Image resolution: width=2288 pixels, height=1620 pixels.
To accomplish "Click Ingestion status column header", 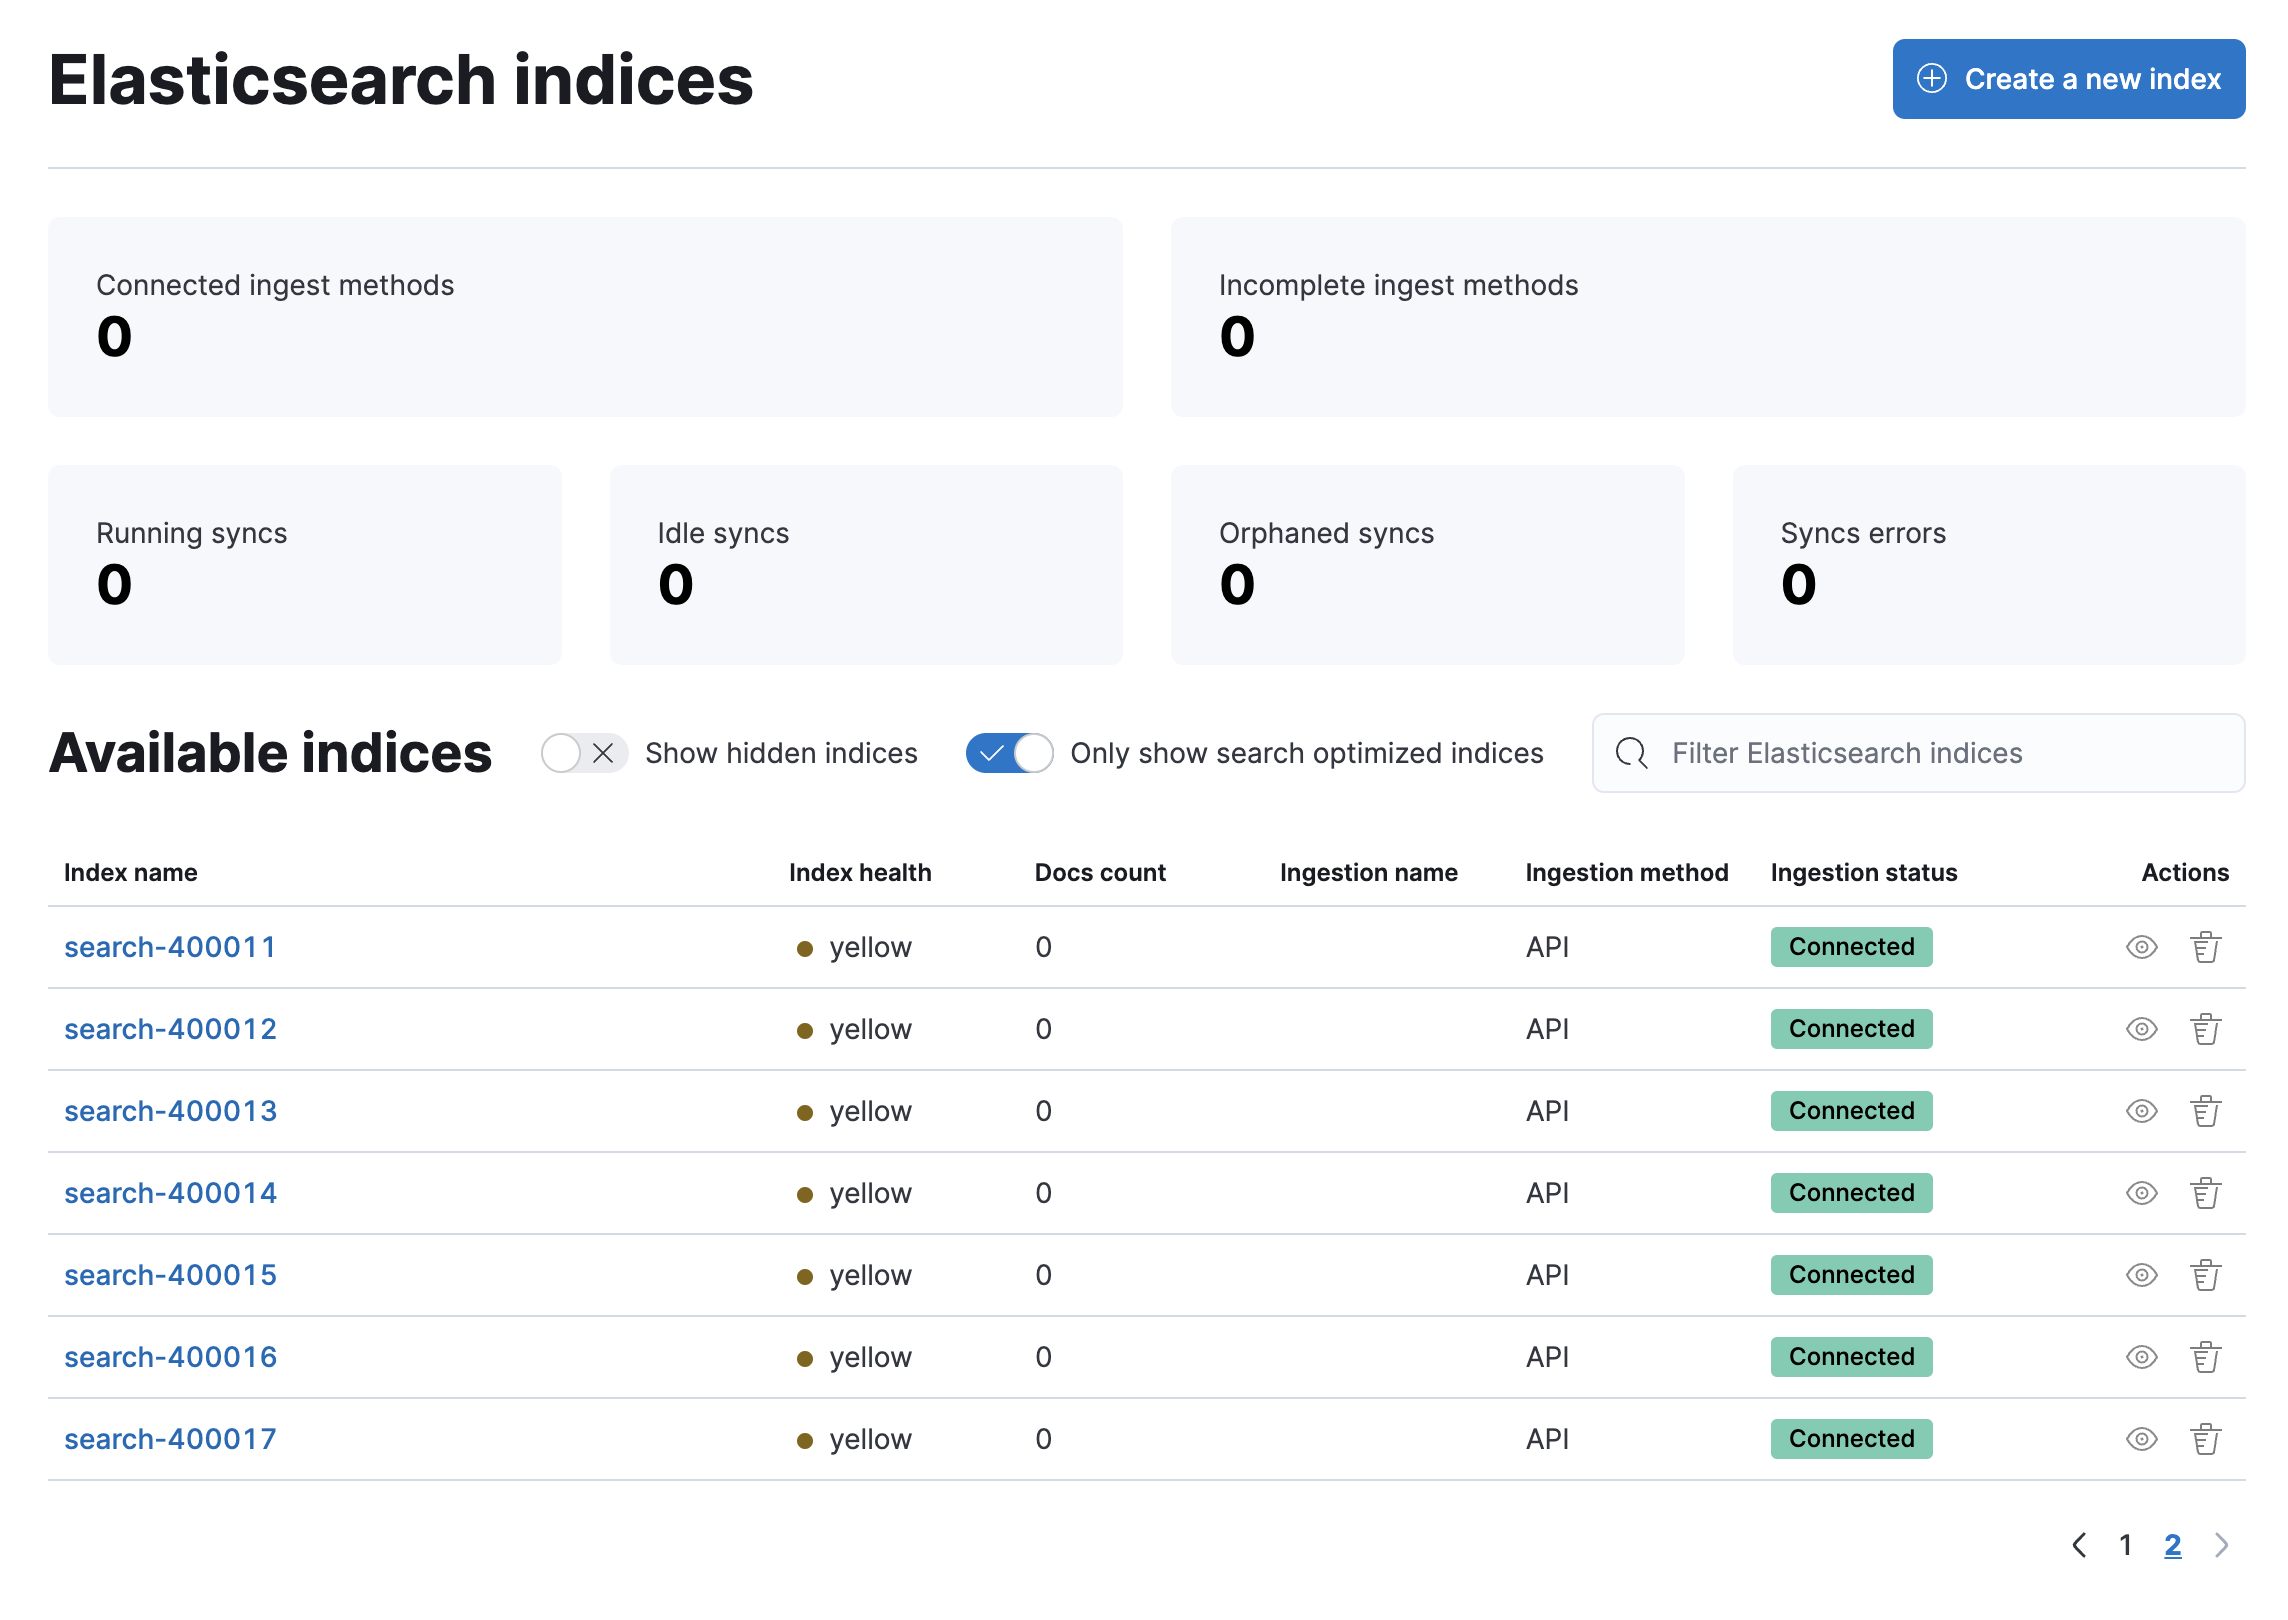I will click(1864, 873).
